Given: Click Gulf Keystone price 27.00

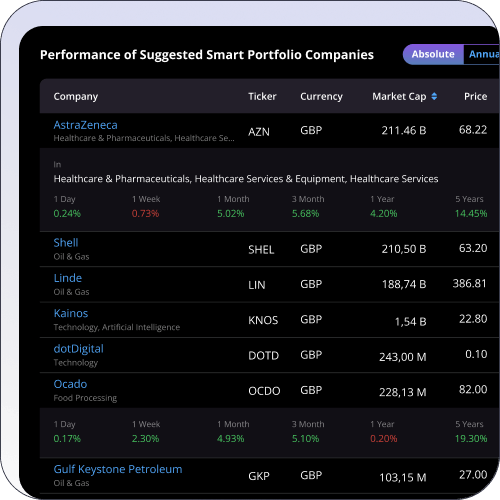Looking at the screenshot, I should 473,475.
